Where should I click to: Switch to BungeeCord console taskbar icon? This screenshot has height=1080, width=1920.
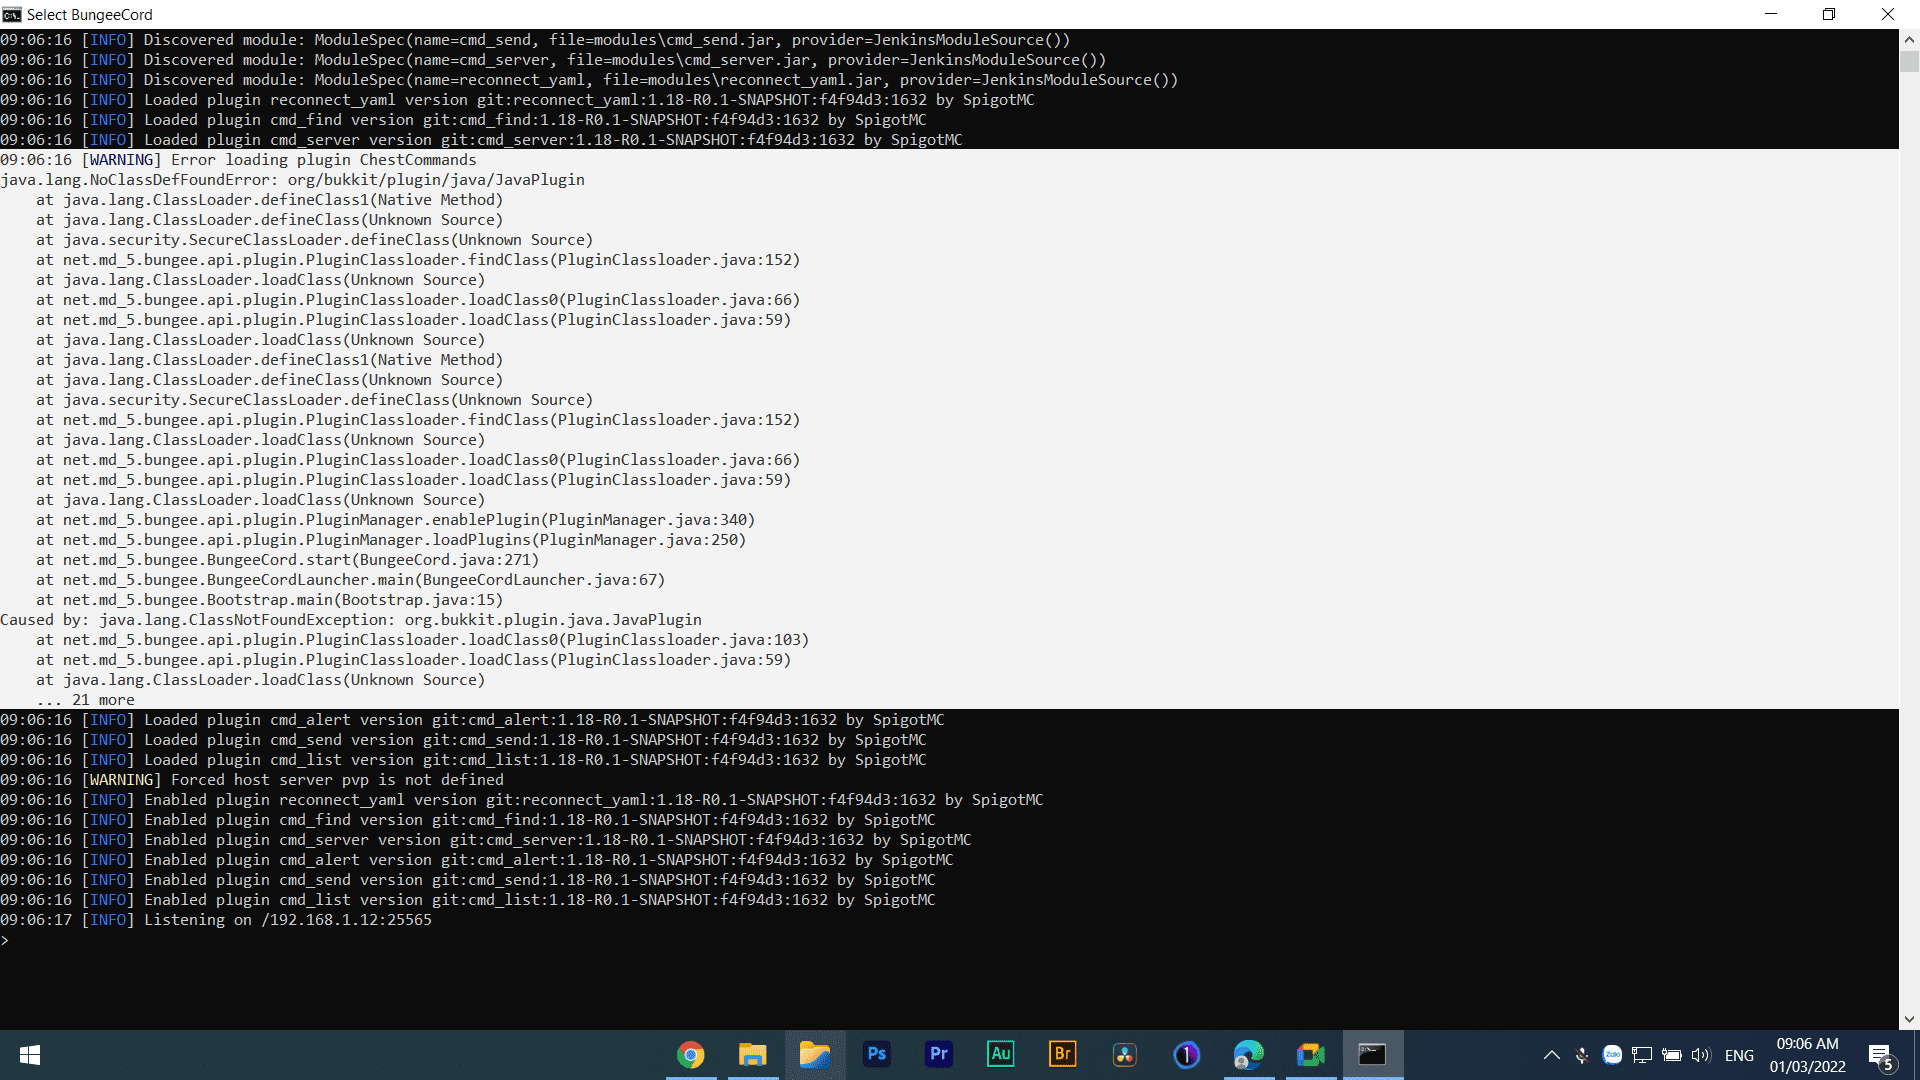pos(1372,1055)
